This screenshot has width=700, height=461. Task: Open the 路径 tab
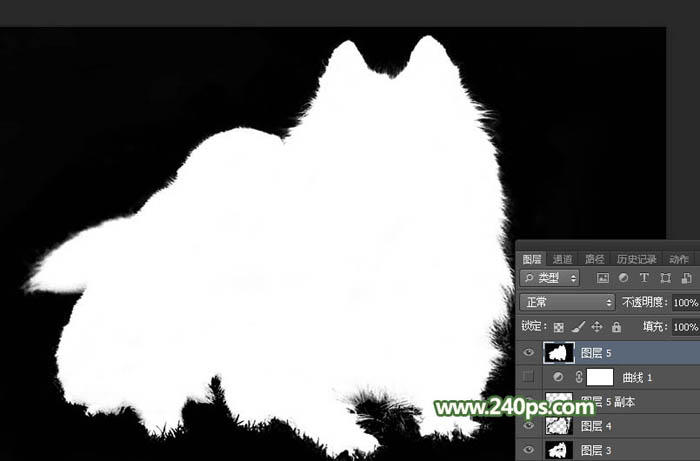594,259
